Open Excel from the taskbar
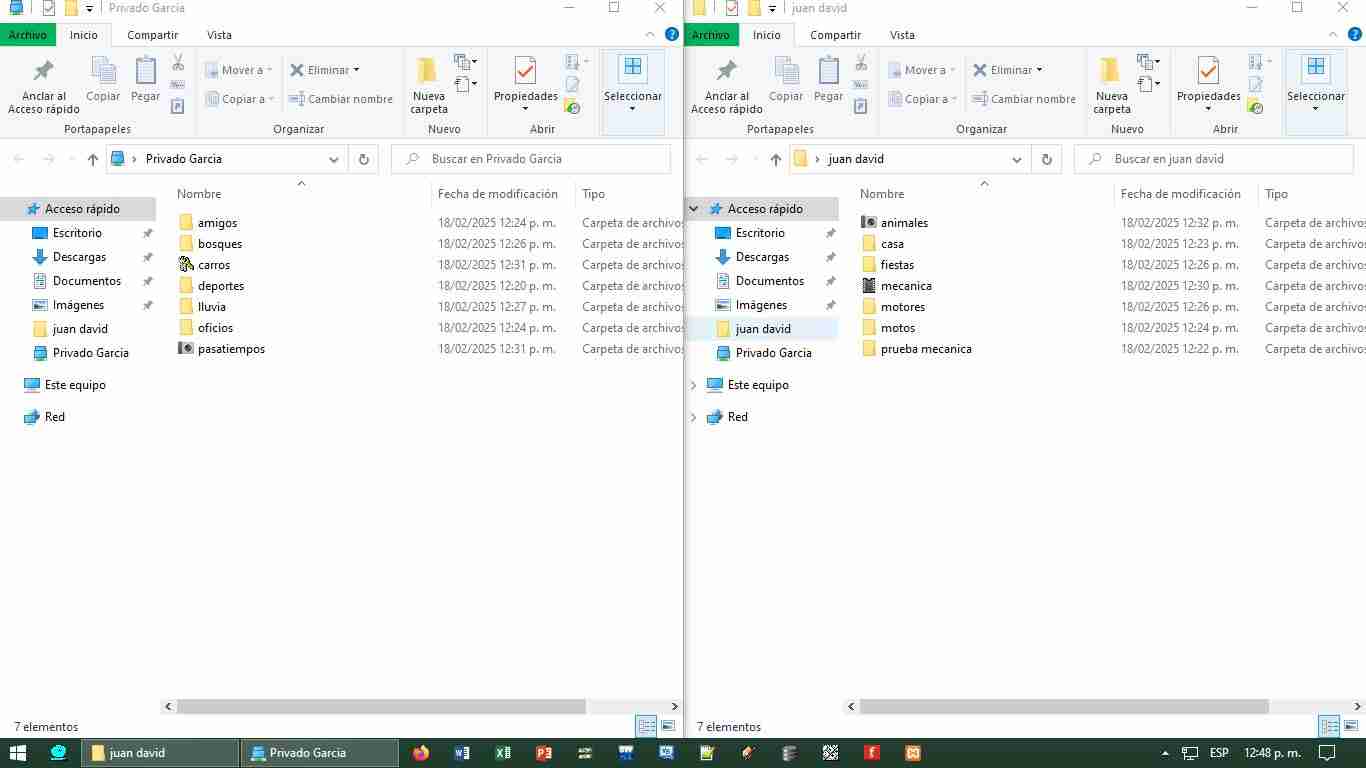The image size is (1366, 768). 503,753
